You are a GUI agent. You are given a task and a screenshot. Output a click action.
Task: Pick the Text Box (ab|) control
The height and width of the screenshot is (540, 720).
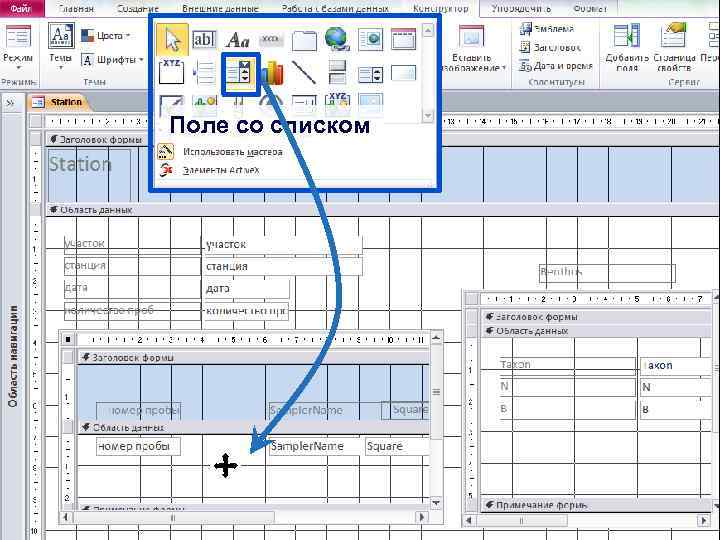tap(204, 40)
